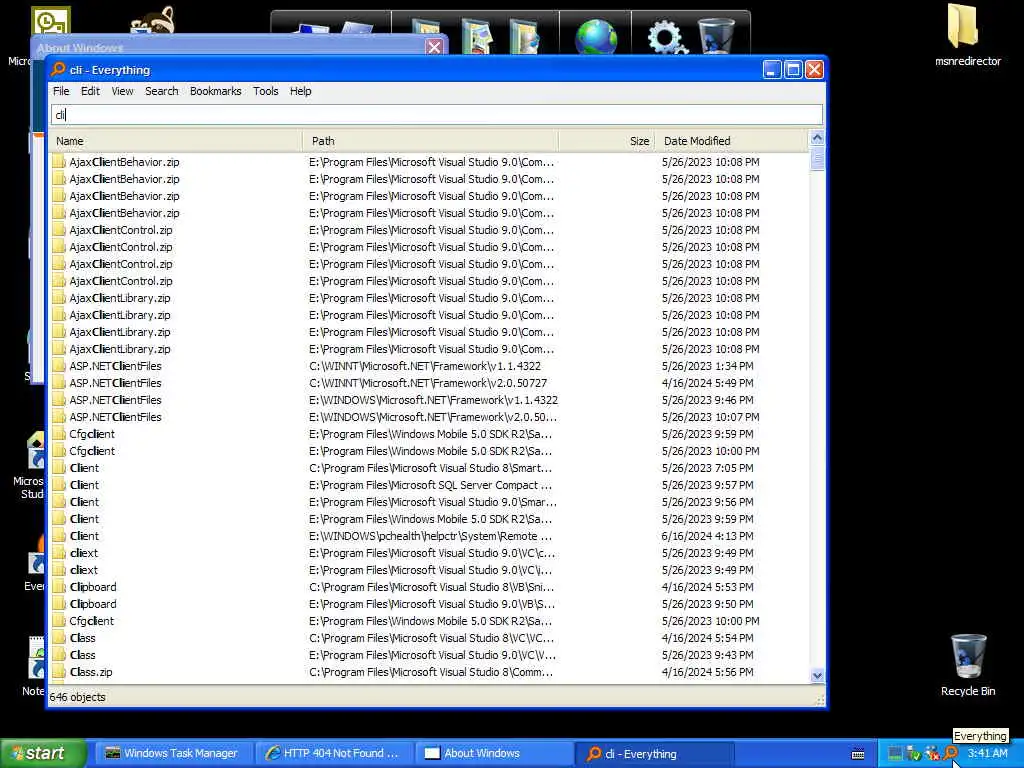Select Clipboard under Visual Studio 9.0\VB
This screenshot has width=1024, height=768.
point(429,604)
